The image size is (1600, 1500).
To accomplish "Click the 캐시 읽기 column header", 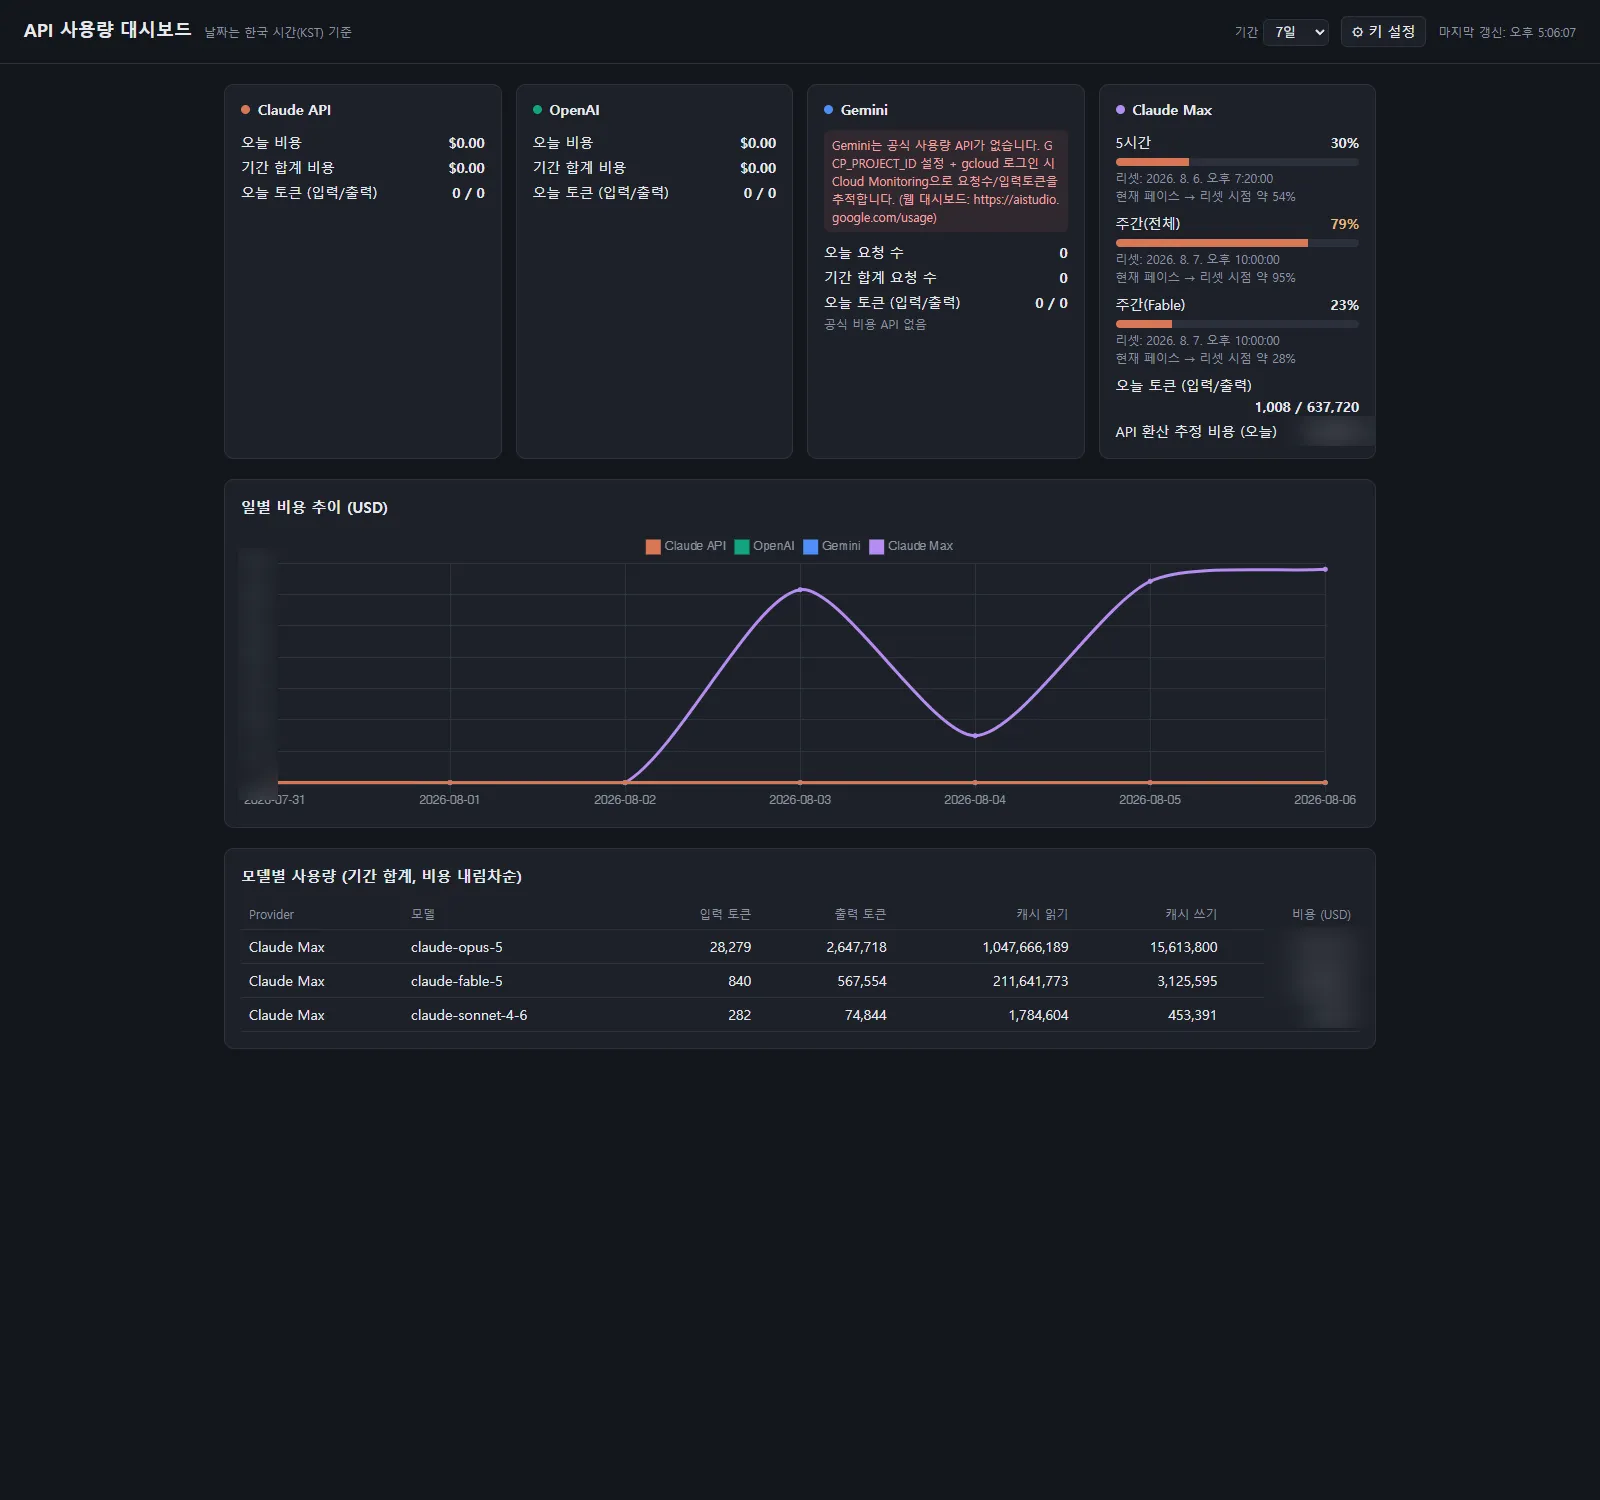I will pos(1042,915).
